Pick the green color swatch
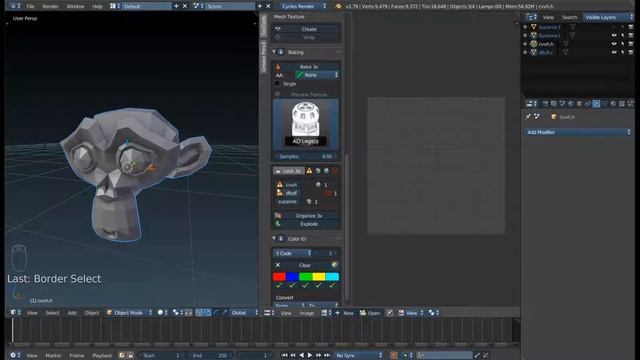Screen dimensions: 640x360 (306, 277)
